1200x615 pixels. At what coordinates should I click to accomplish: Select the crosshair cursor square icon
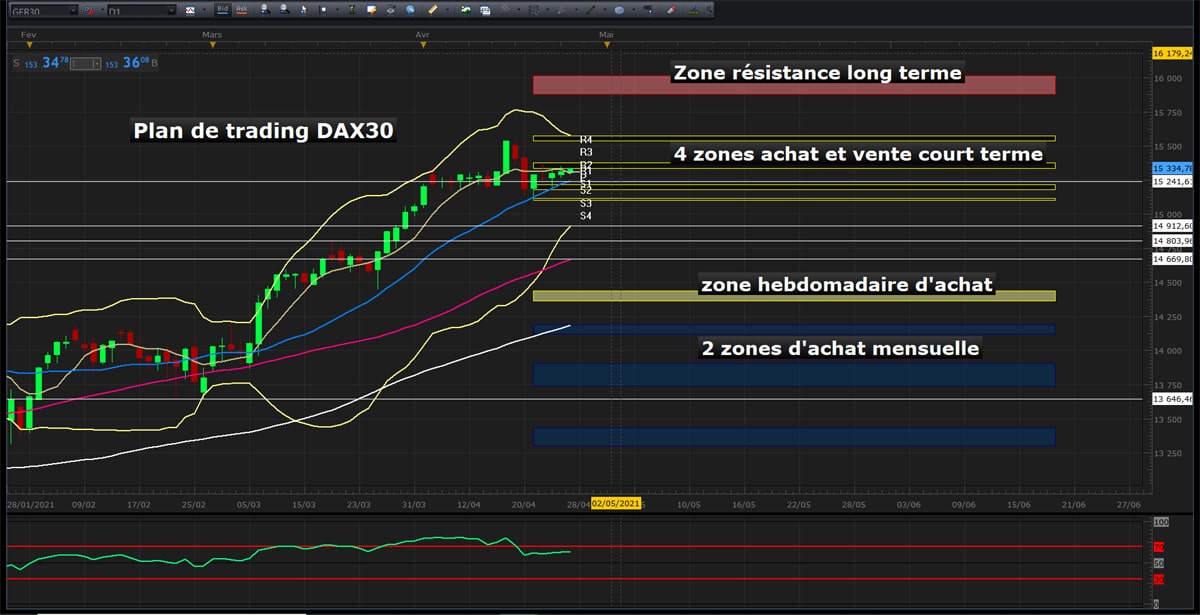coord(322,10)
